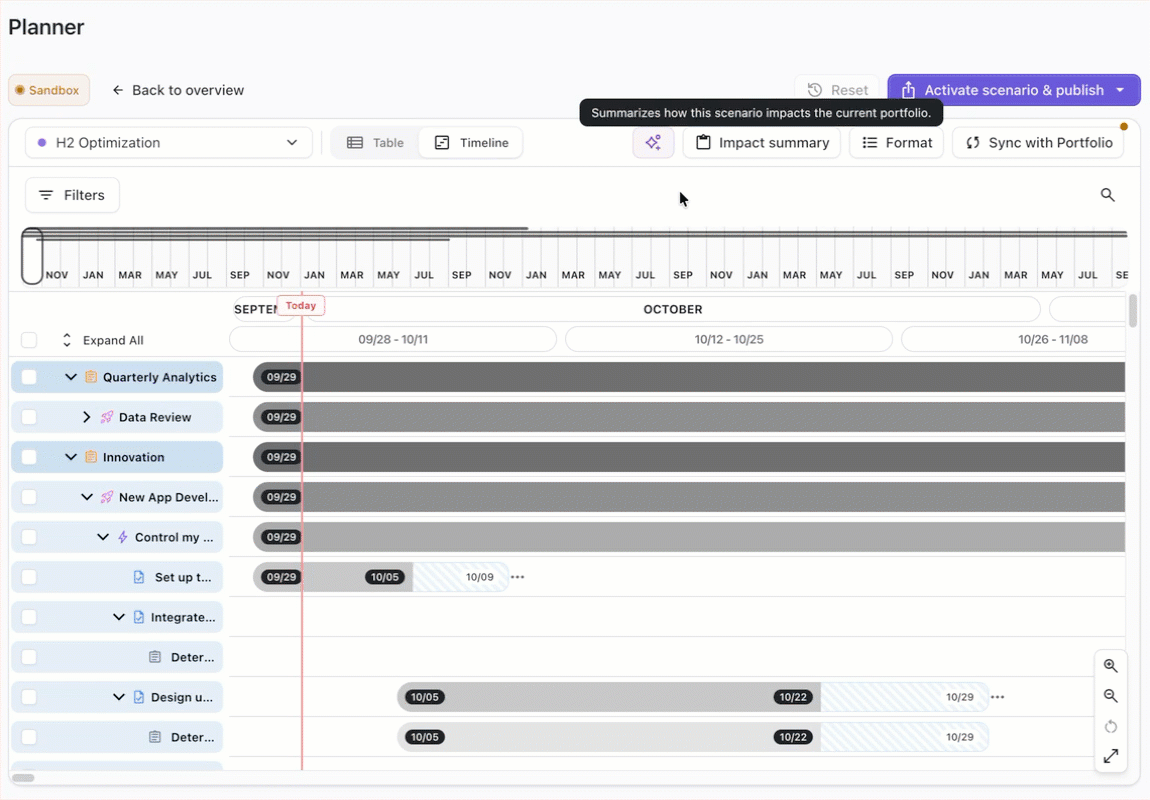Viewport: 1150px width, 800px height.
Task: Check the Control my ... row checkbox
Action: 29,537
